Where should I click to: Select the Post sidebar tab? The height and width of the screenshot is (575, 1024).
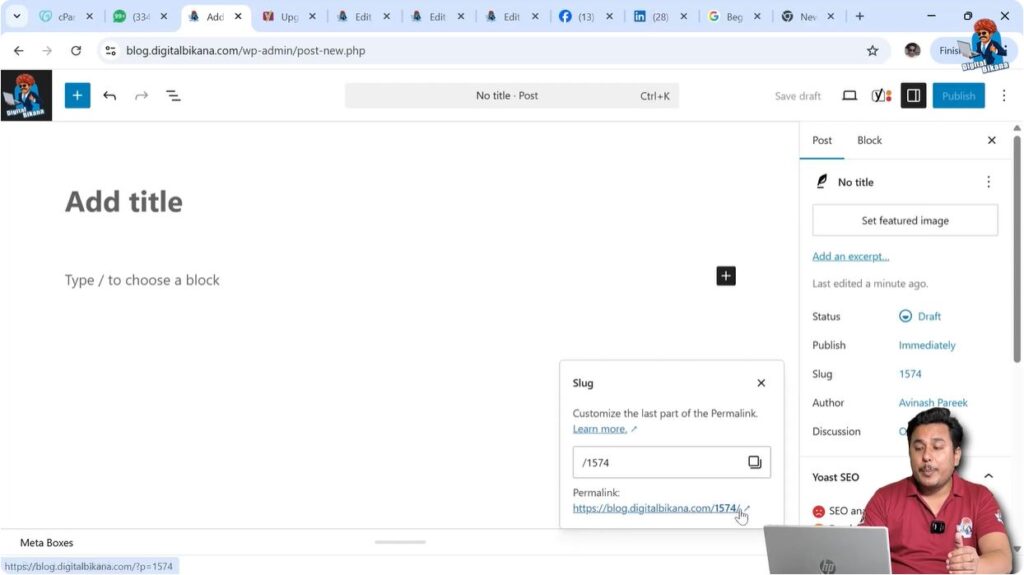822,140
